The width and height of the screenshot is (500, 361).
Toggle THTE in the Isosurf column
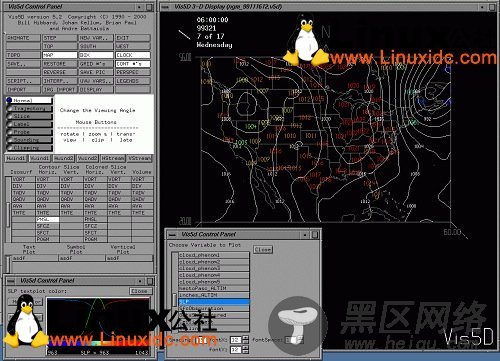tap(23, 213)
